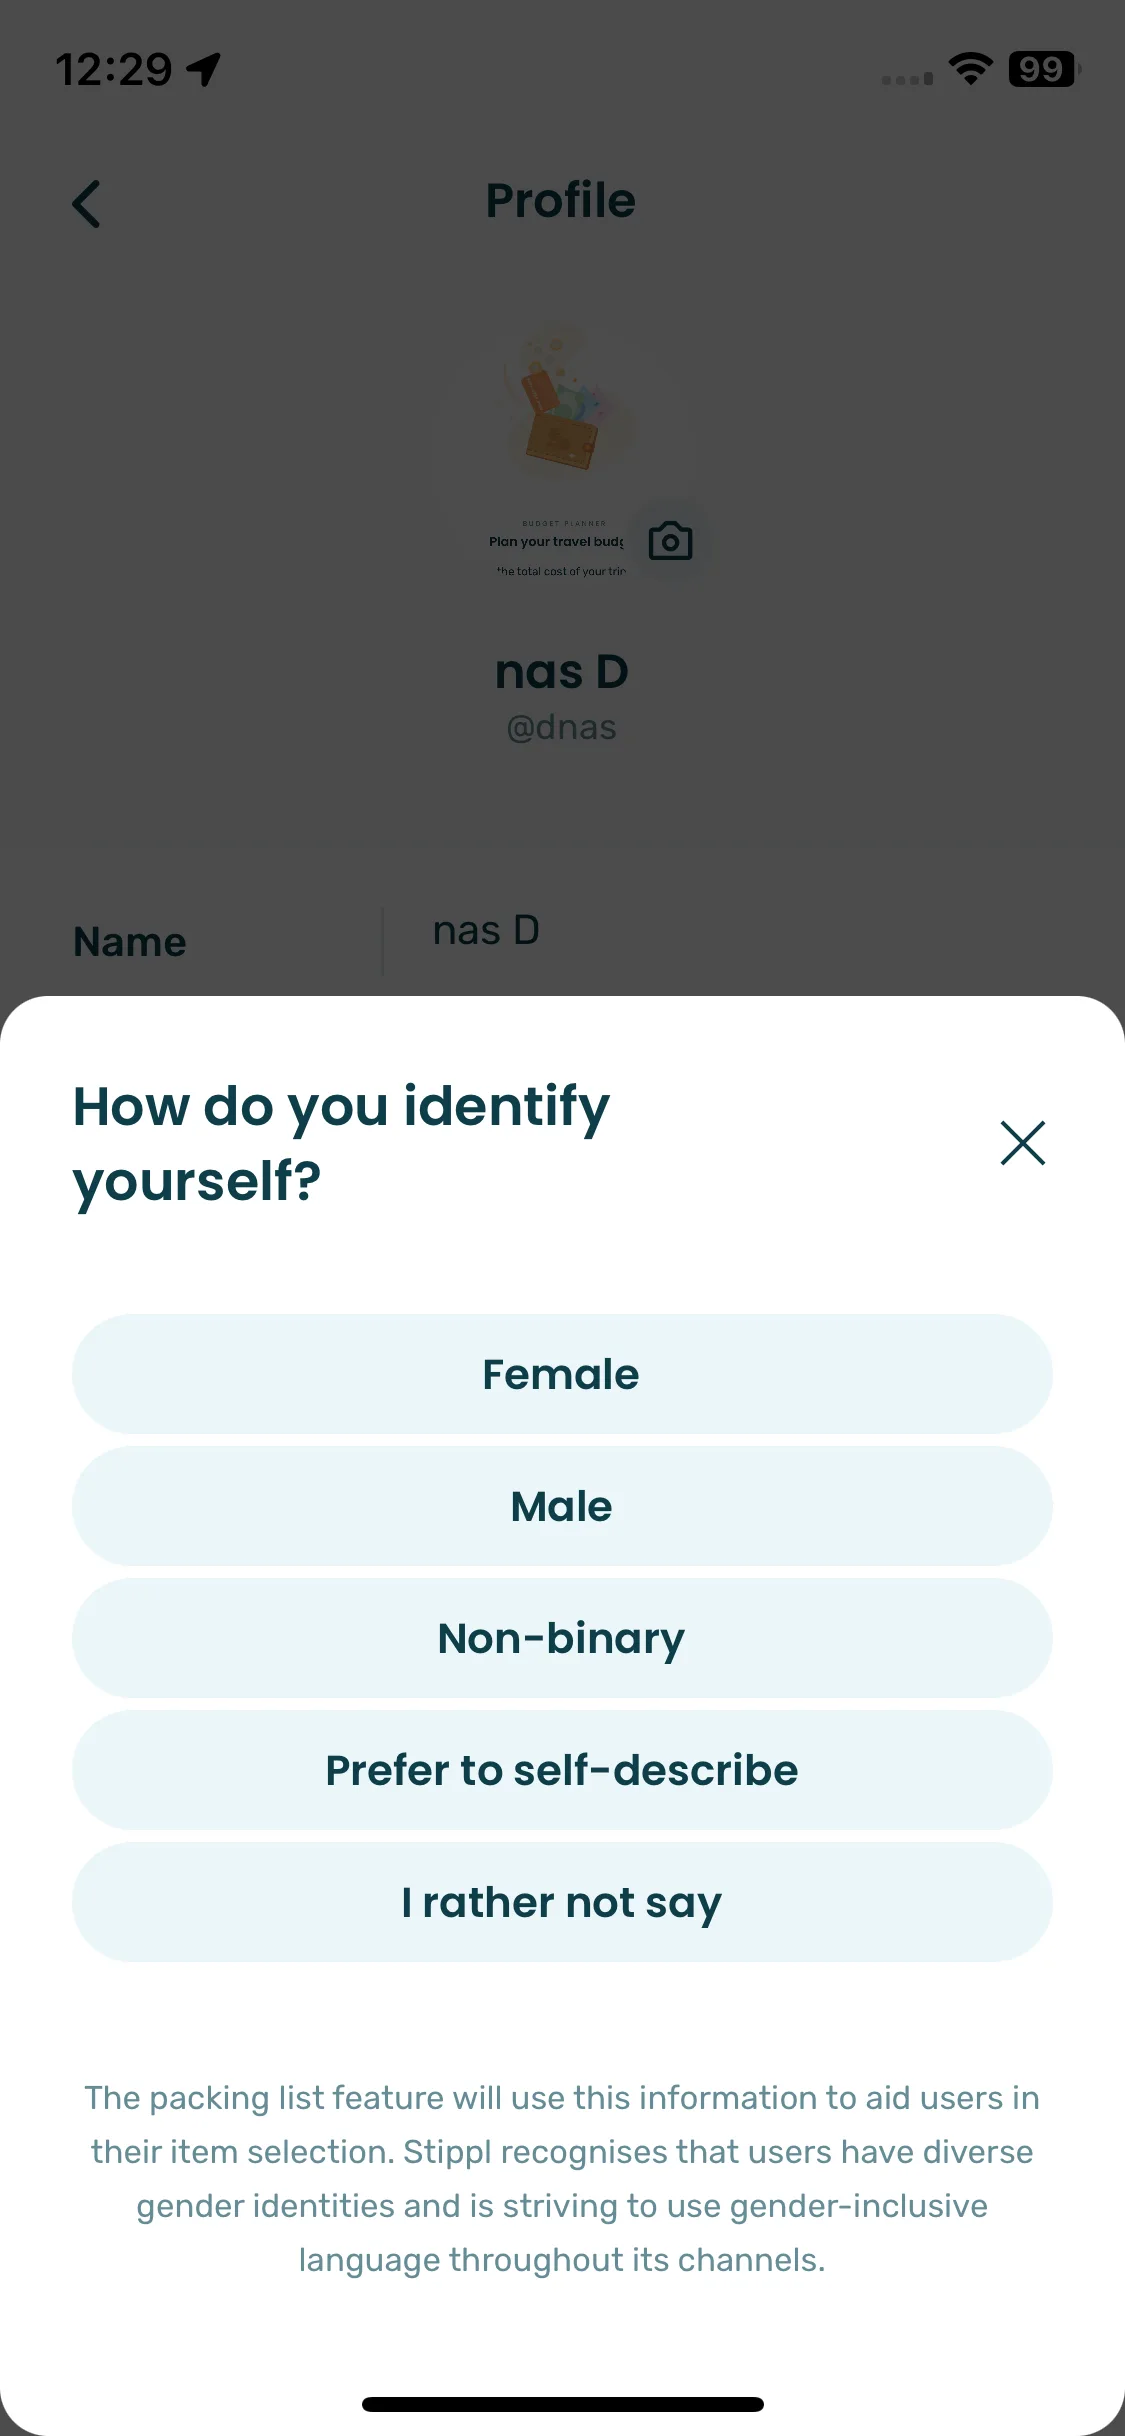The width and height of the screenshot is (1125, 2436).
Task: Tap the home indicator bar
Action: point(562,2404)
